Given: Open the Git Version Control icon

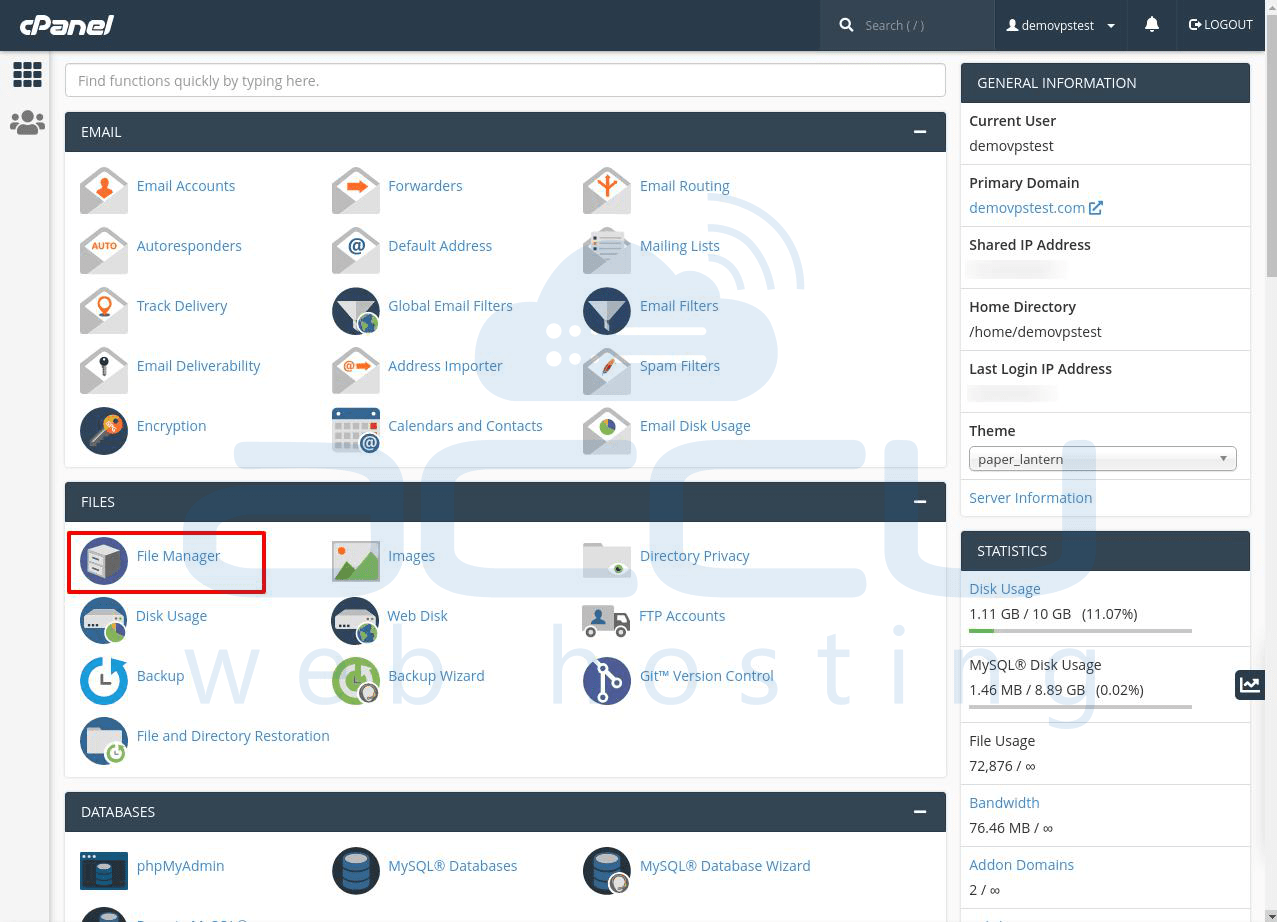Looking at the screenshot, I should [x=607, y=680].
